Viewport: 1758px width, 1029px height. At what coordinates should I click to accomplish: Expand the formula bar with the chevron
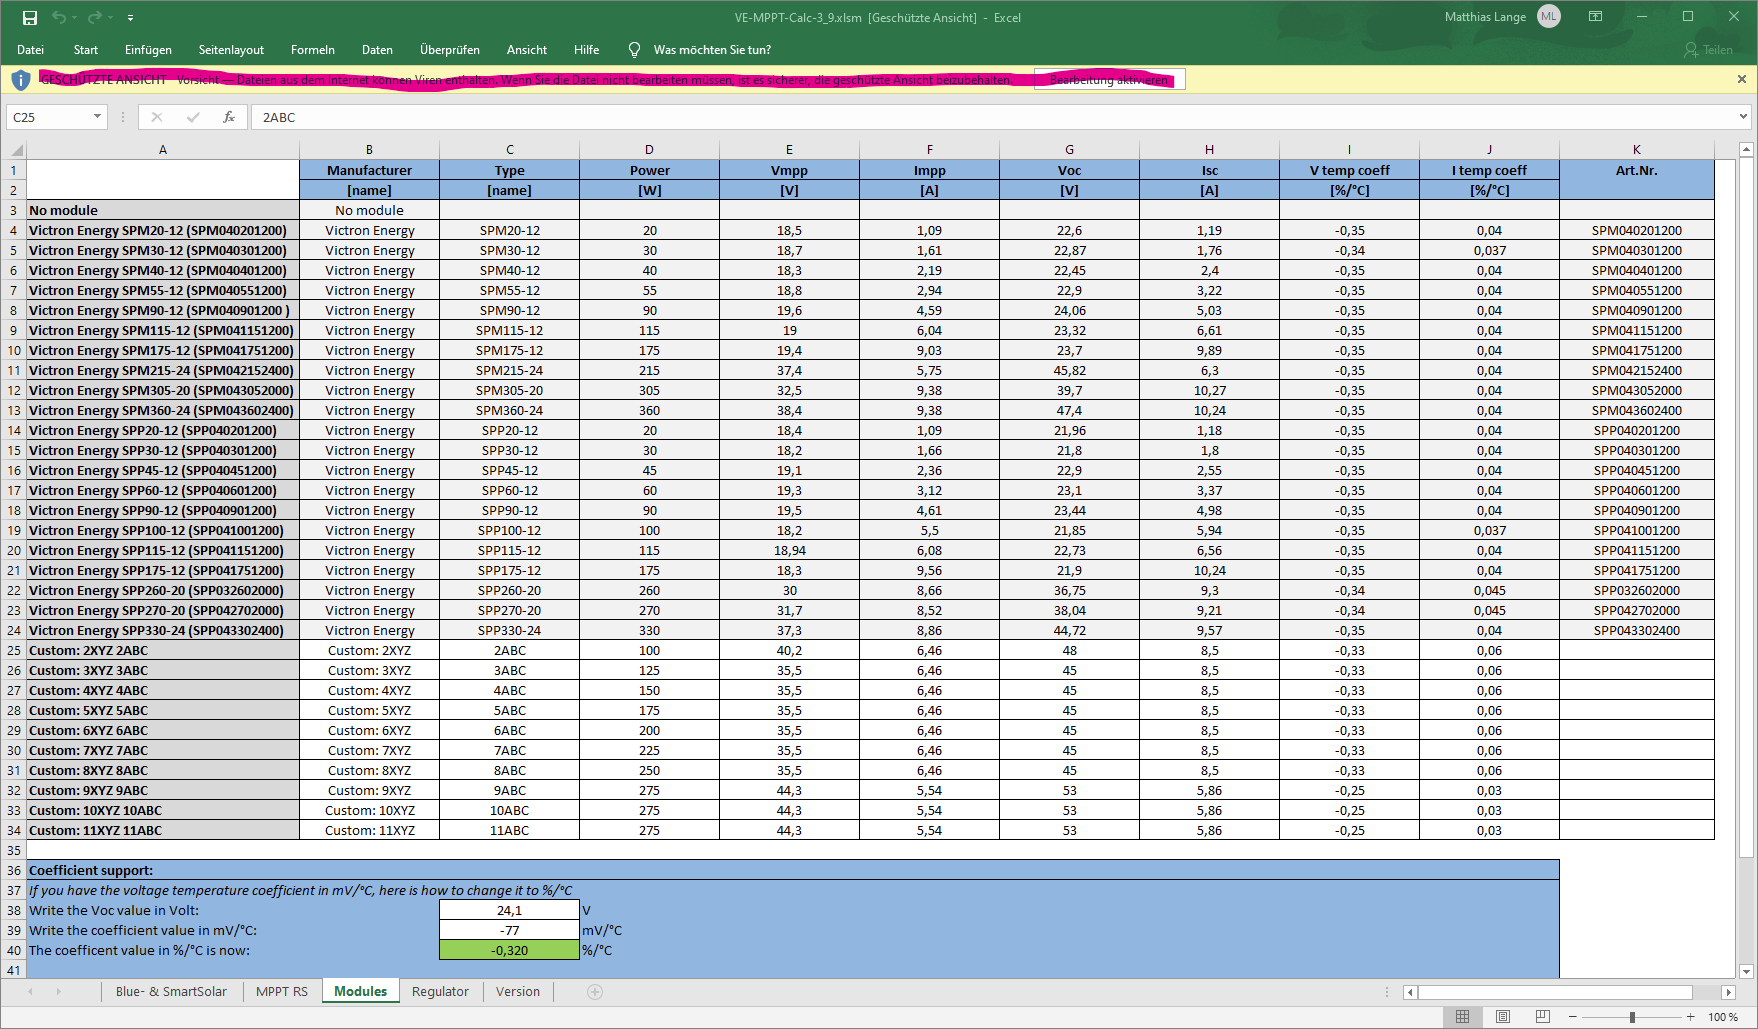tap(1743, 117)
